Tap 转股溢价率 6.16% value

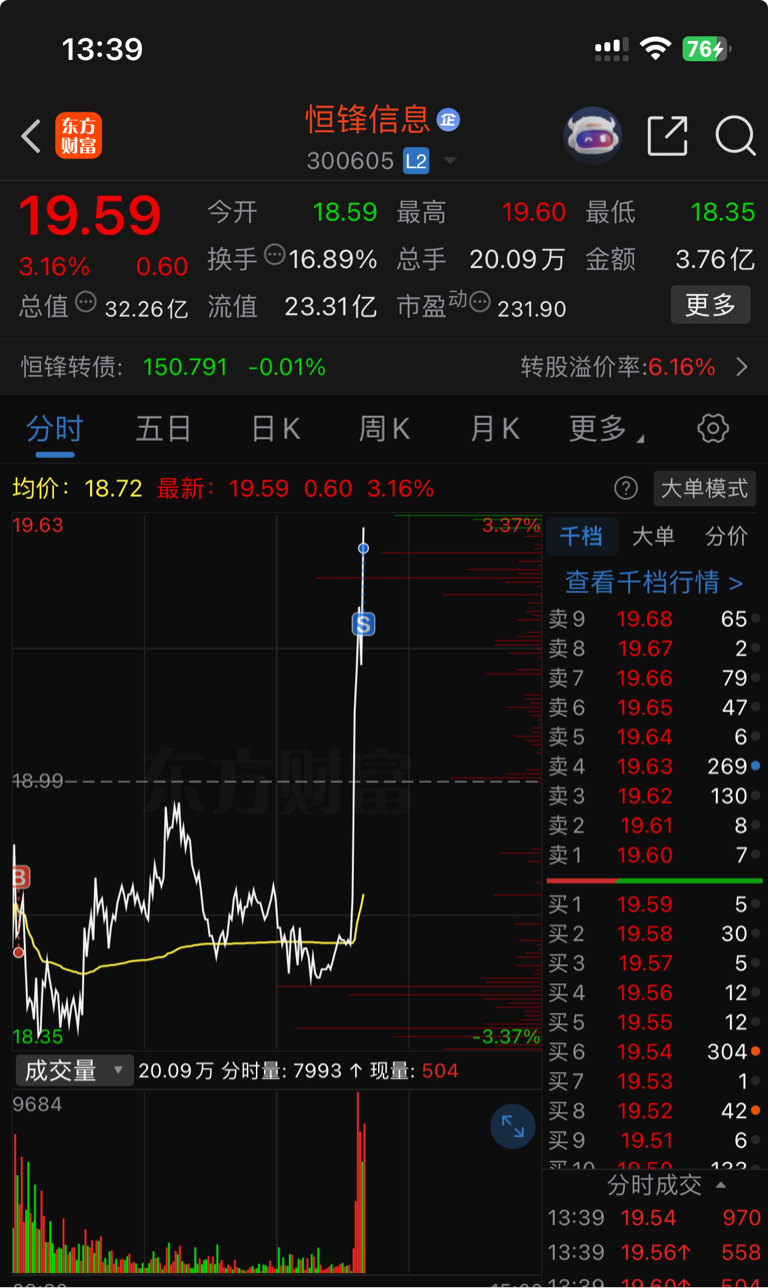pyautogui.click(x=682, y=367)
